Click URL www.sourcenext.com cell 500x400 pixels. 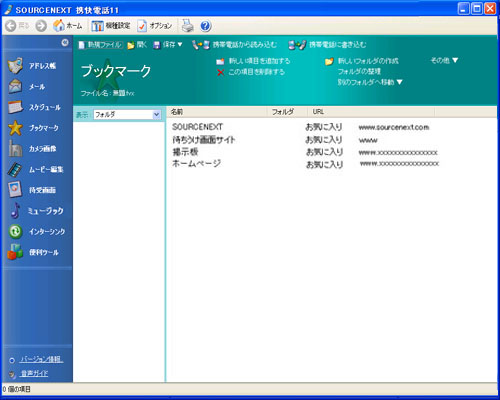point(394,127)
